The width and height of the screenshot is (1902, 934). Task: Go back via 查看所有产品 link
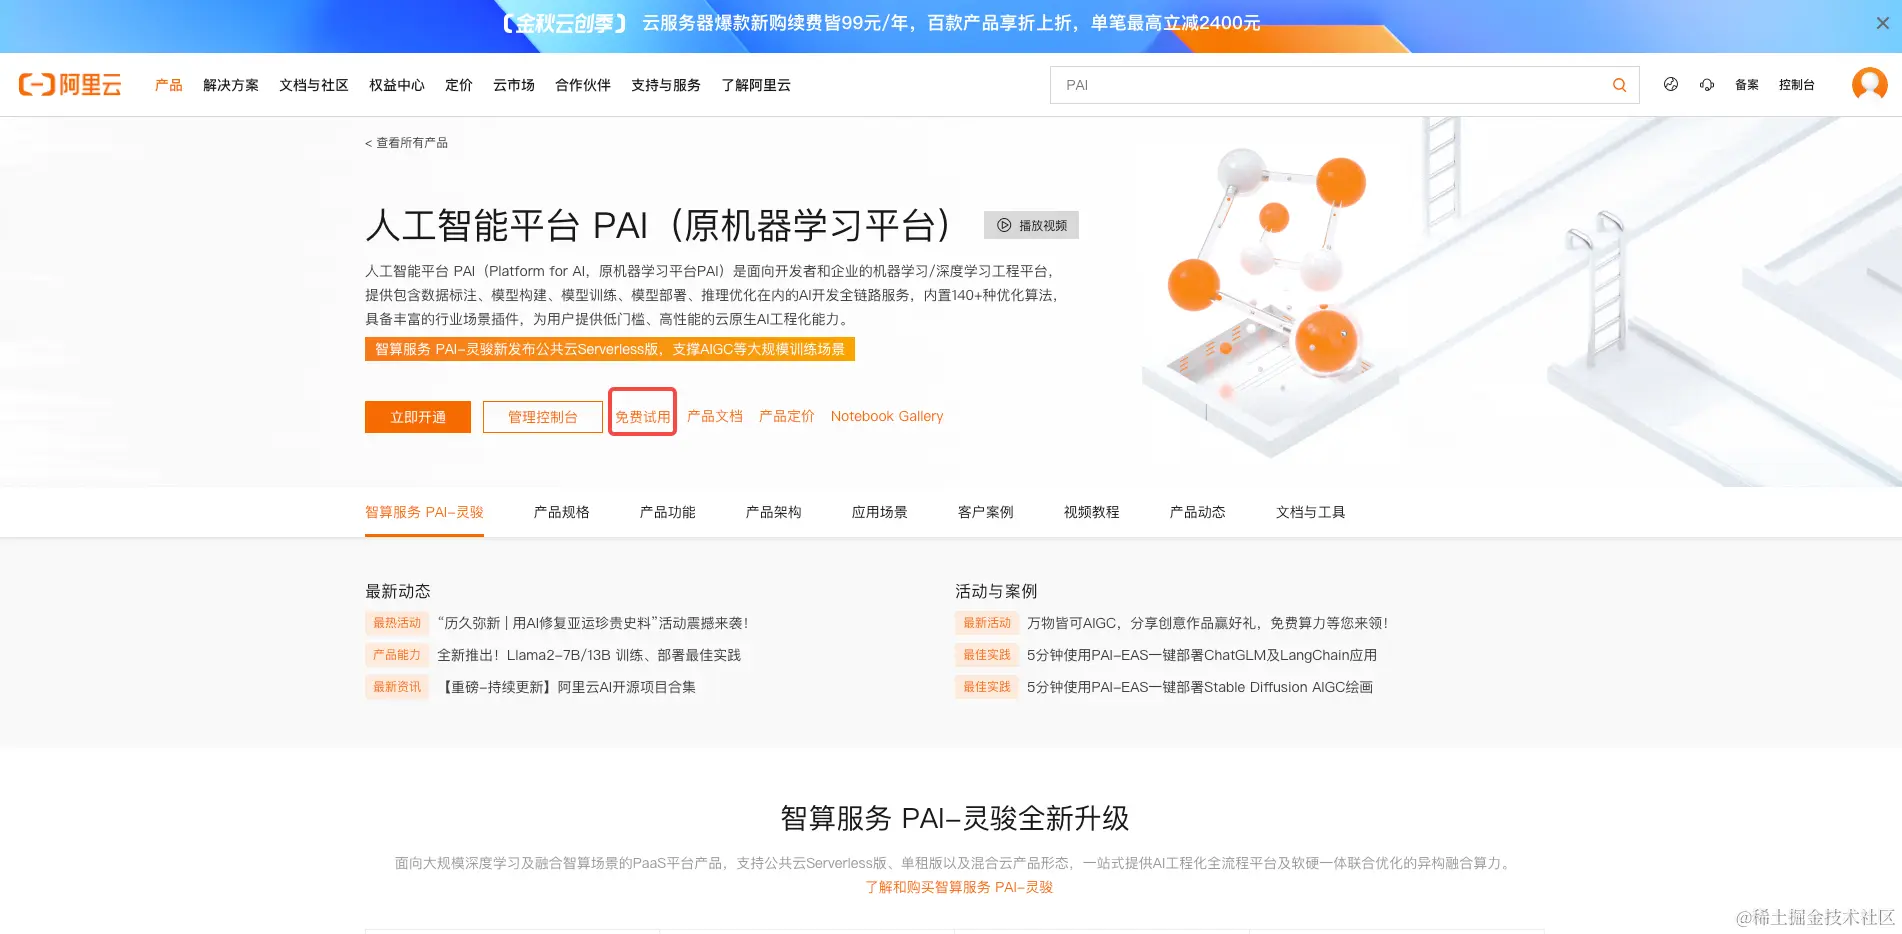coord(407,143)
